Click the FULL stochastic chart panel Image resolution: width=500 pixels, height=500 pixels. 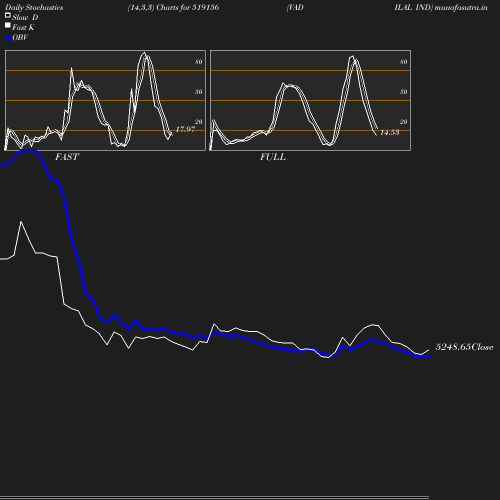tap(310, 100)
